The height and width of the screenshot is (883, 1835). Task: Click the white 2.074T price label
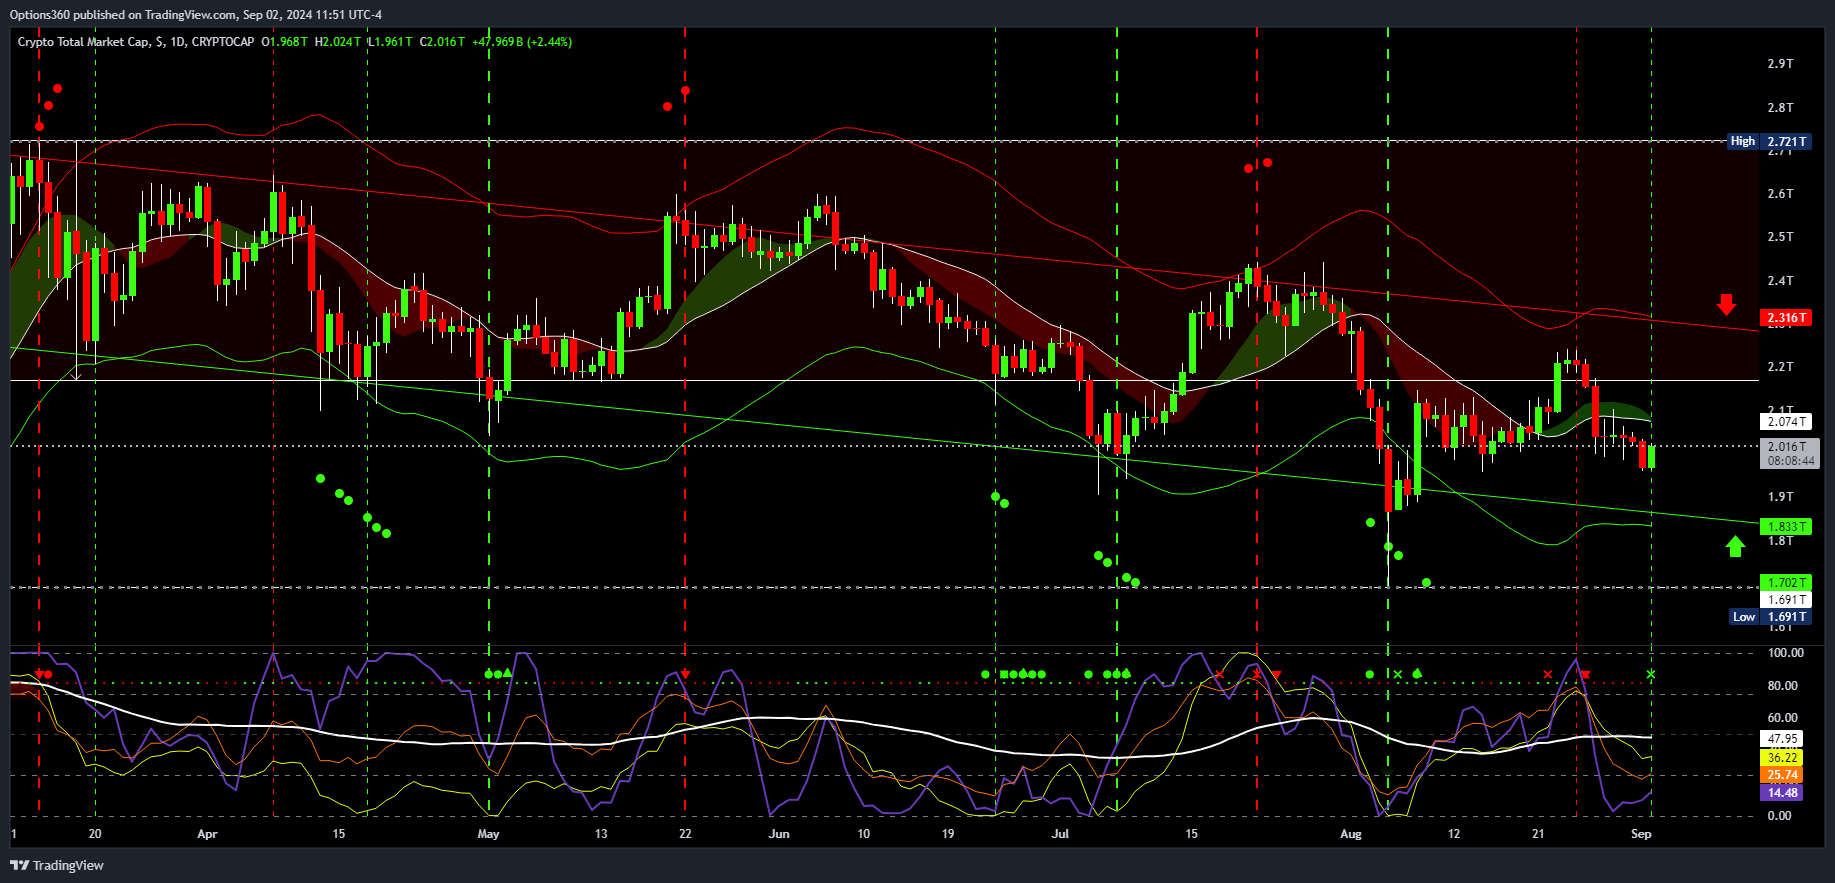coord(1786,422)
